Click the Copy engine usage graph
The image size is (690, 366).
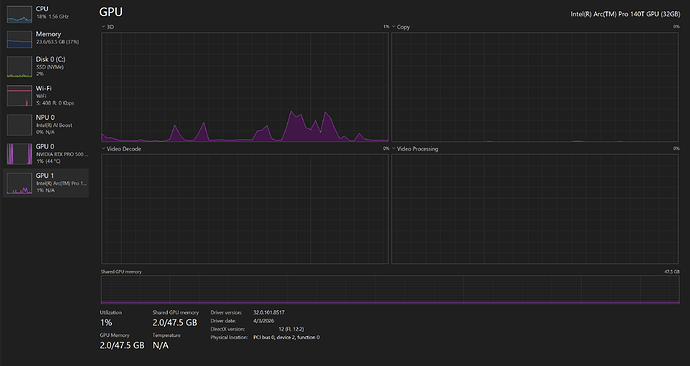(535, 87)
